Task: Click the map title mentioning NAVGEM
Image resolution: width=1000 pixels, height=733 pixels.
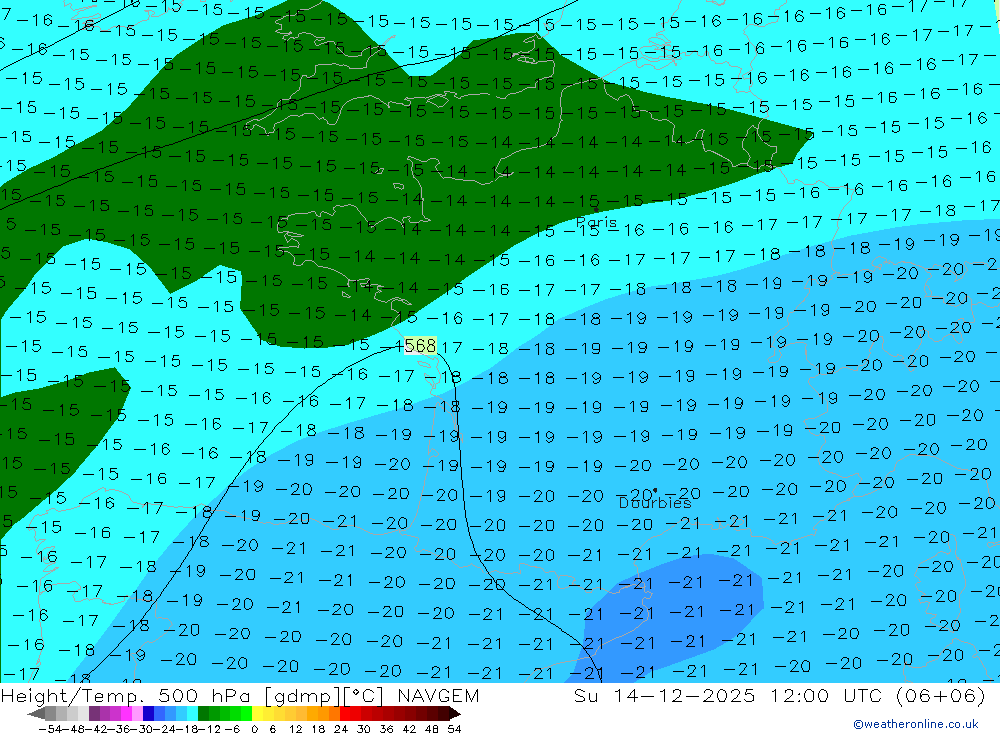Action: click(240, 695)
